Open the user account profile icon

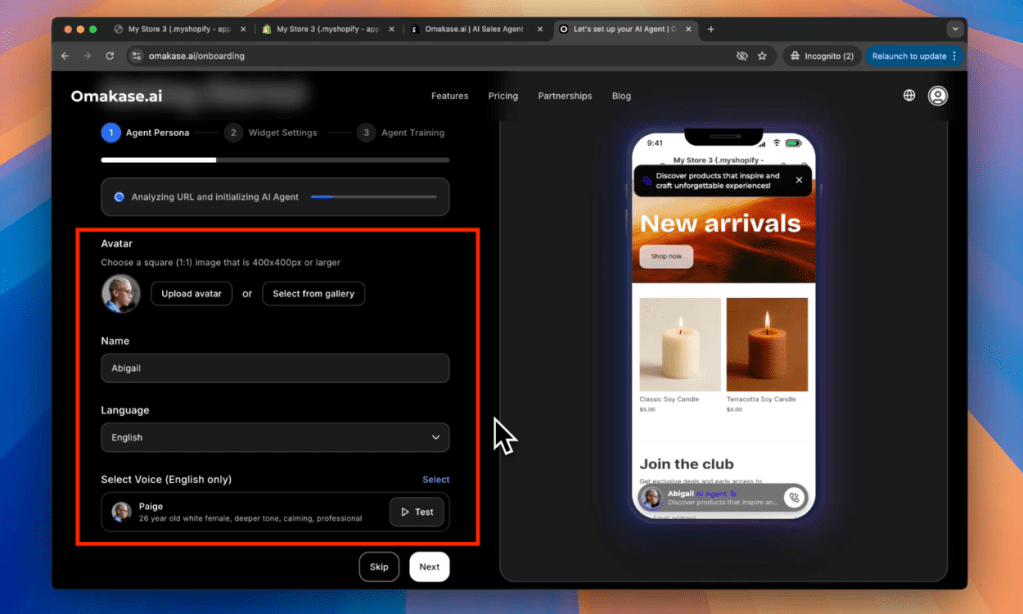tap(937, 96)
